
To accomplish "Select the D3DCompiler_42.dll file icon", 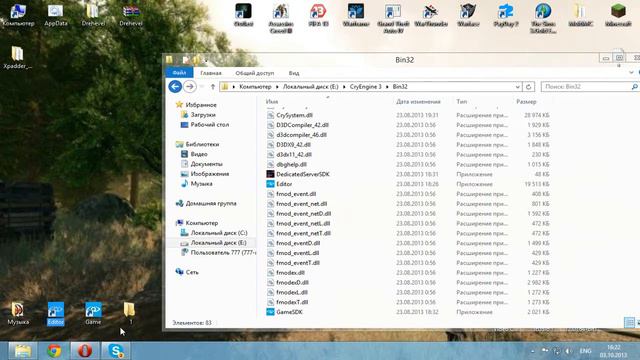I will 270,125.
